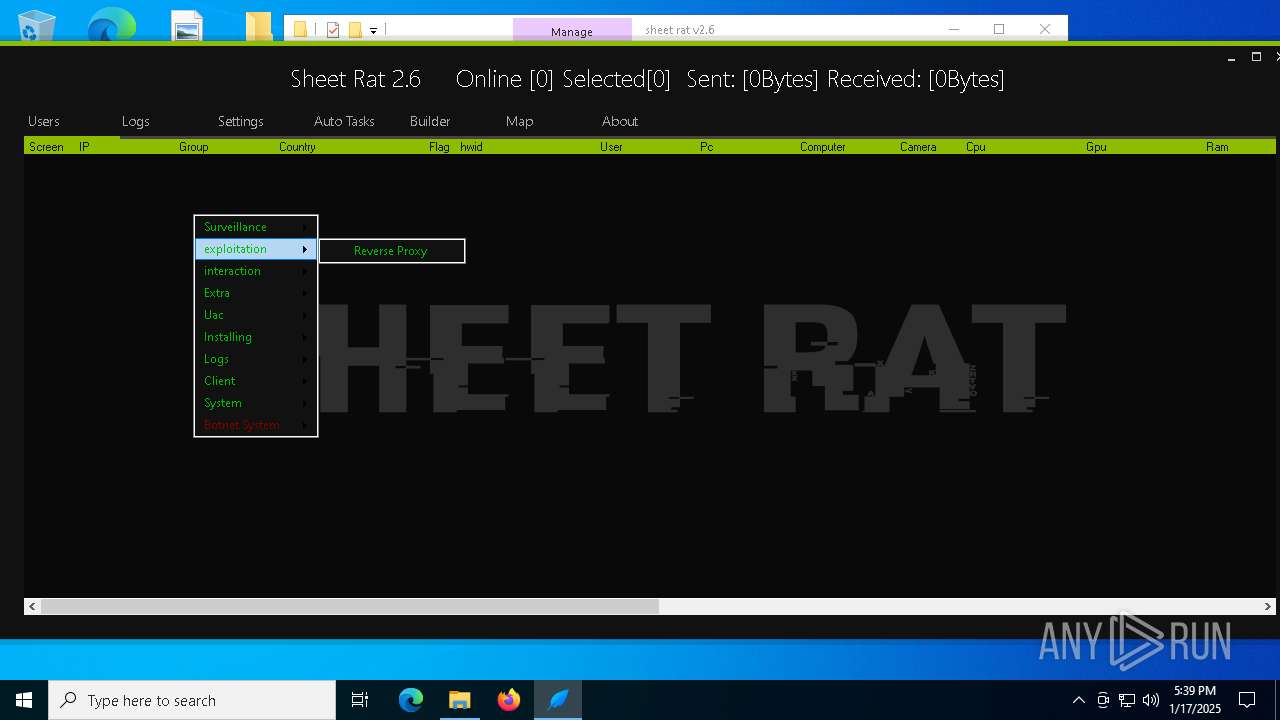Close the sheet rat v2.6 Explorer window
The height and width of the screenshot is (720, 1280).
(x=1045, y=29)
